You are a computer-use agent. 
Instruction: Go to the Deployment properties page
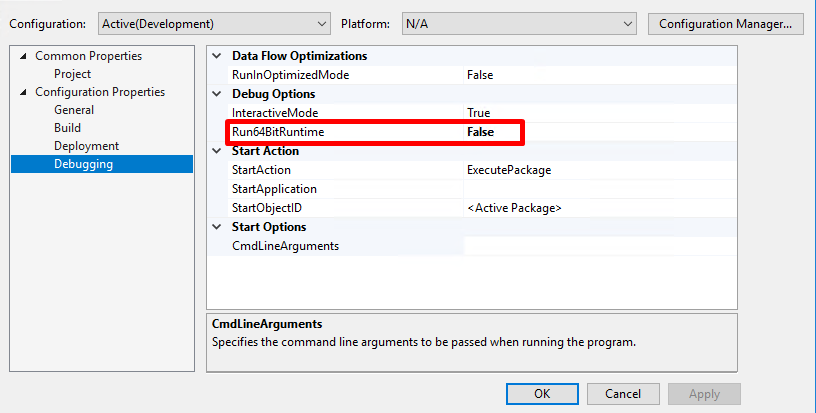point(86,146)
